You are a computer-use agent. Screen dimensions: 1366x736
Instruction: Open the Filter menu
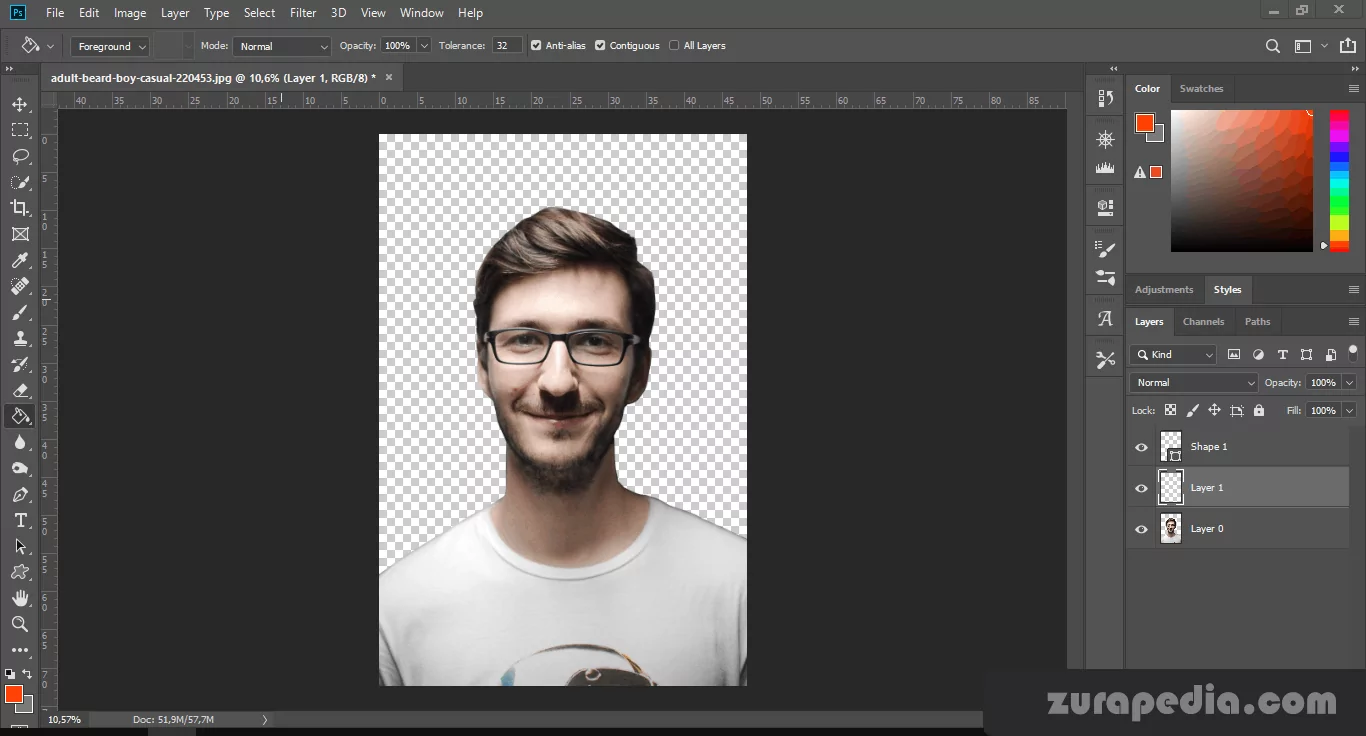[302, 13]
